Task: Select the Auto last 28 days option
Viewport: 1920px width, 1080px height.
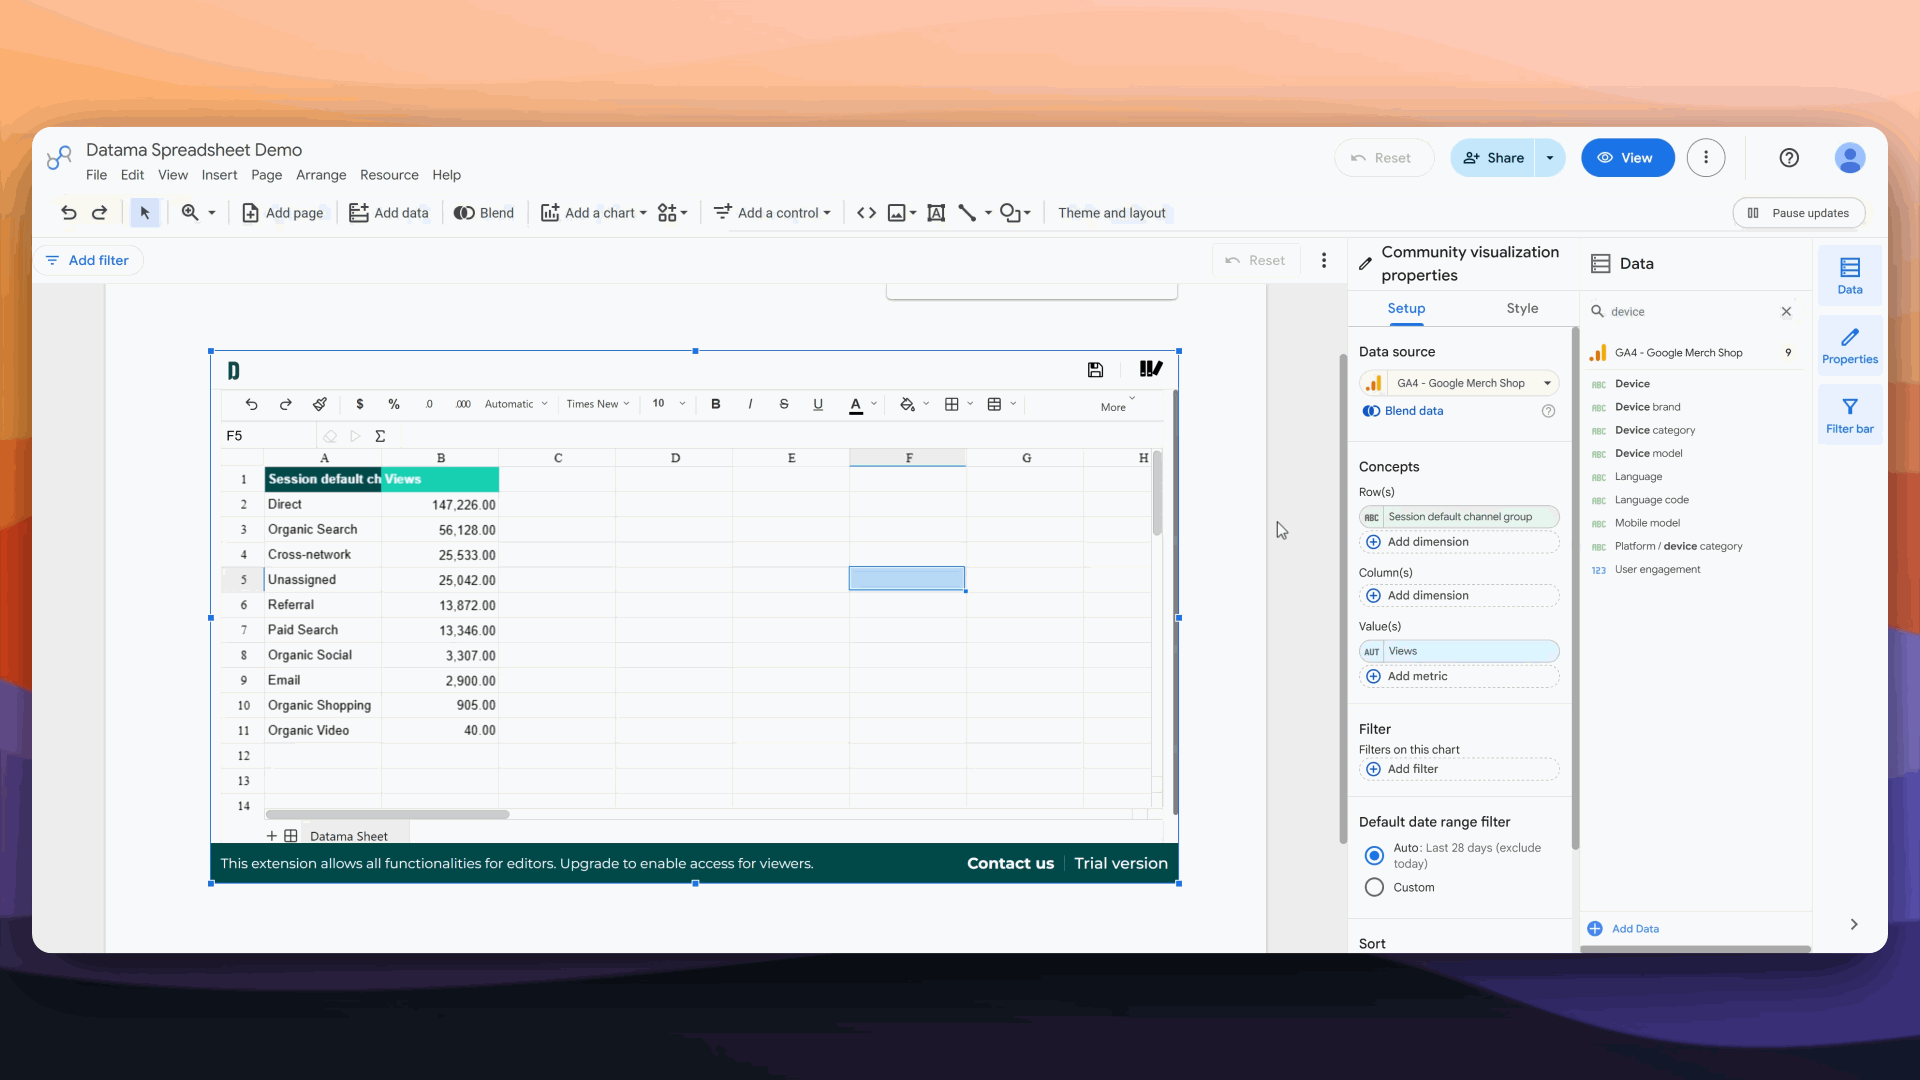Action: [x=1374, y=856]
